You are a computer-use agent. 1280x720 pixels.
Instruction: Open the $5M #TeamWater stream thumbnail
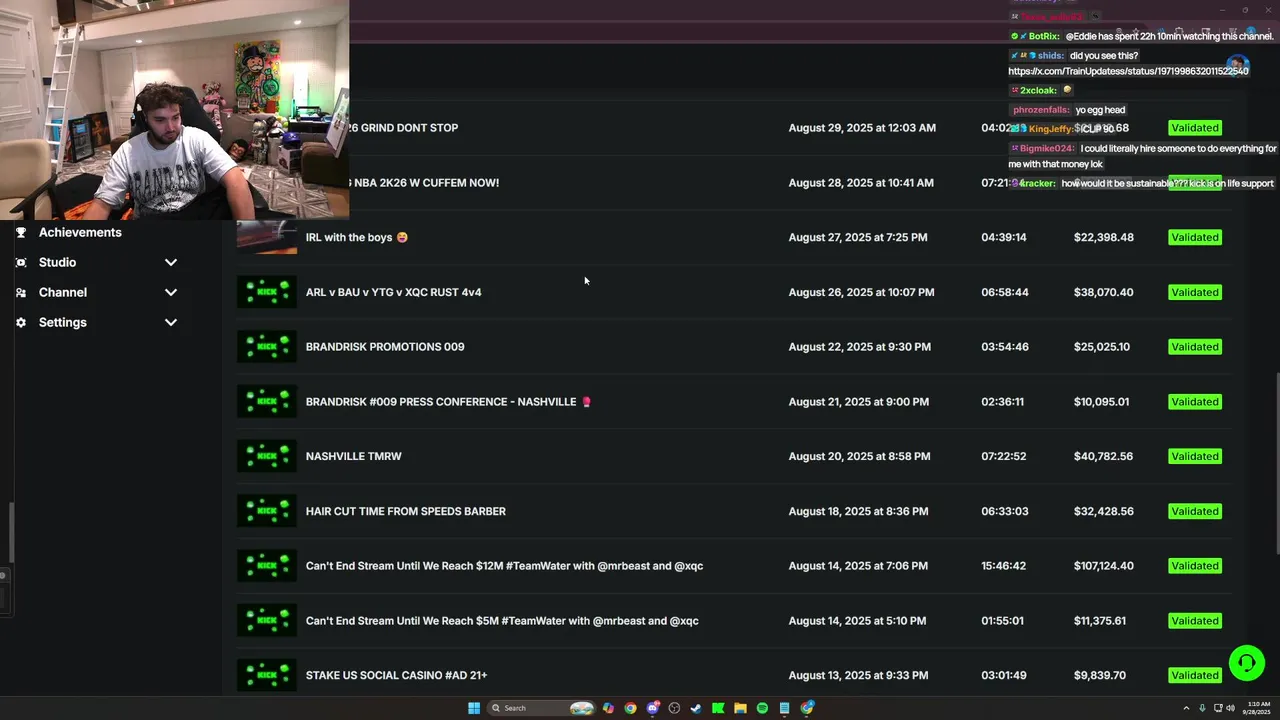[x=267, y=620]
